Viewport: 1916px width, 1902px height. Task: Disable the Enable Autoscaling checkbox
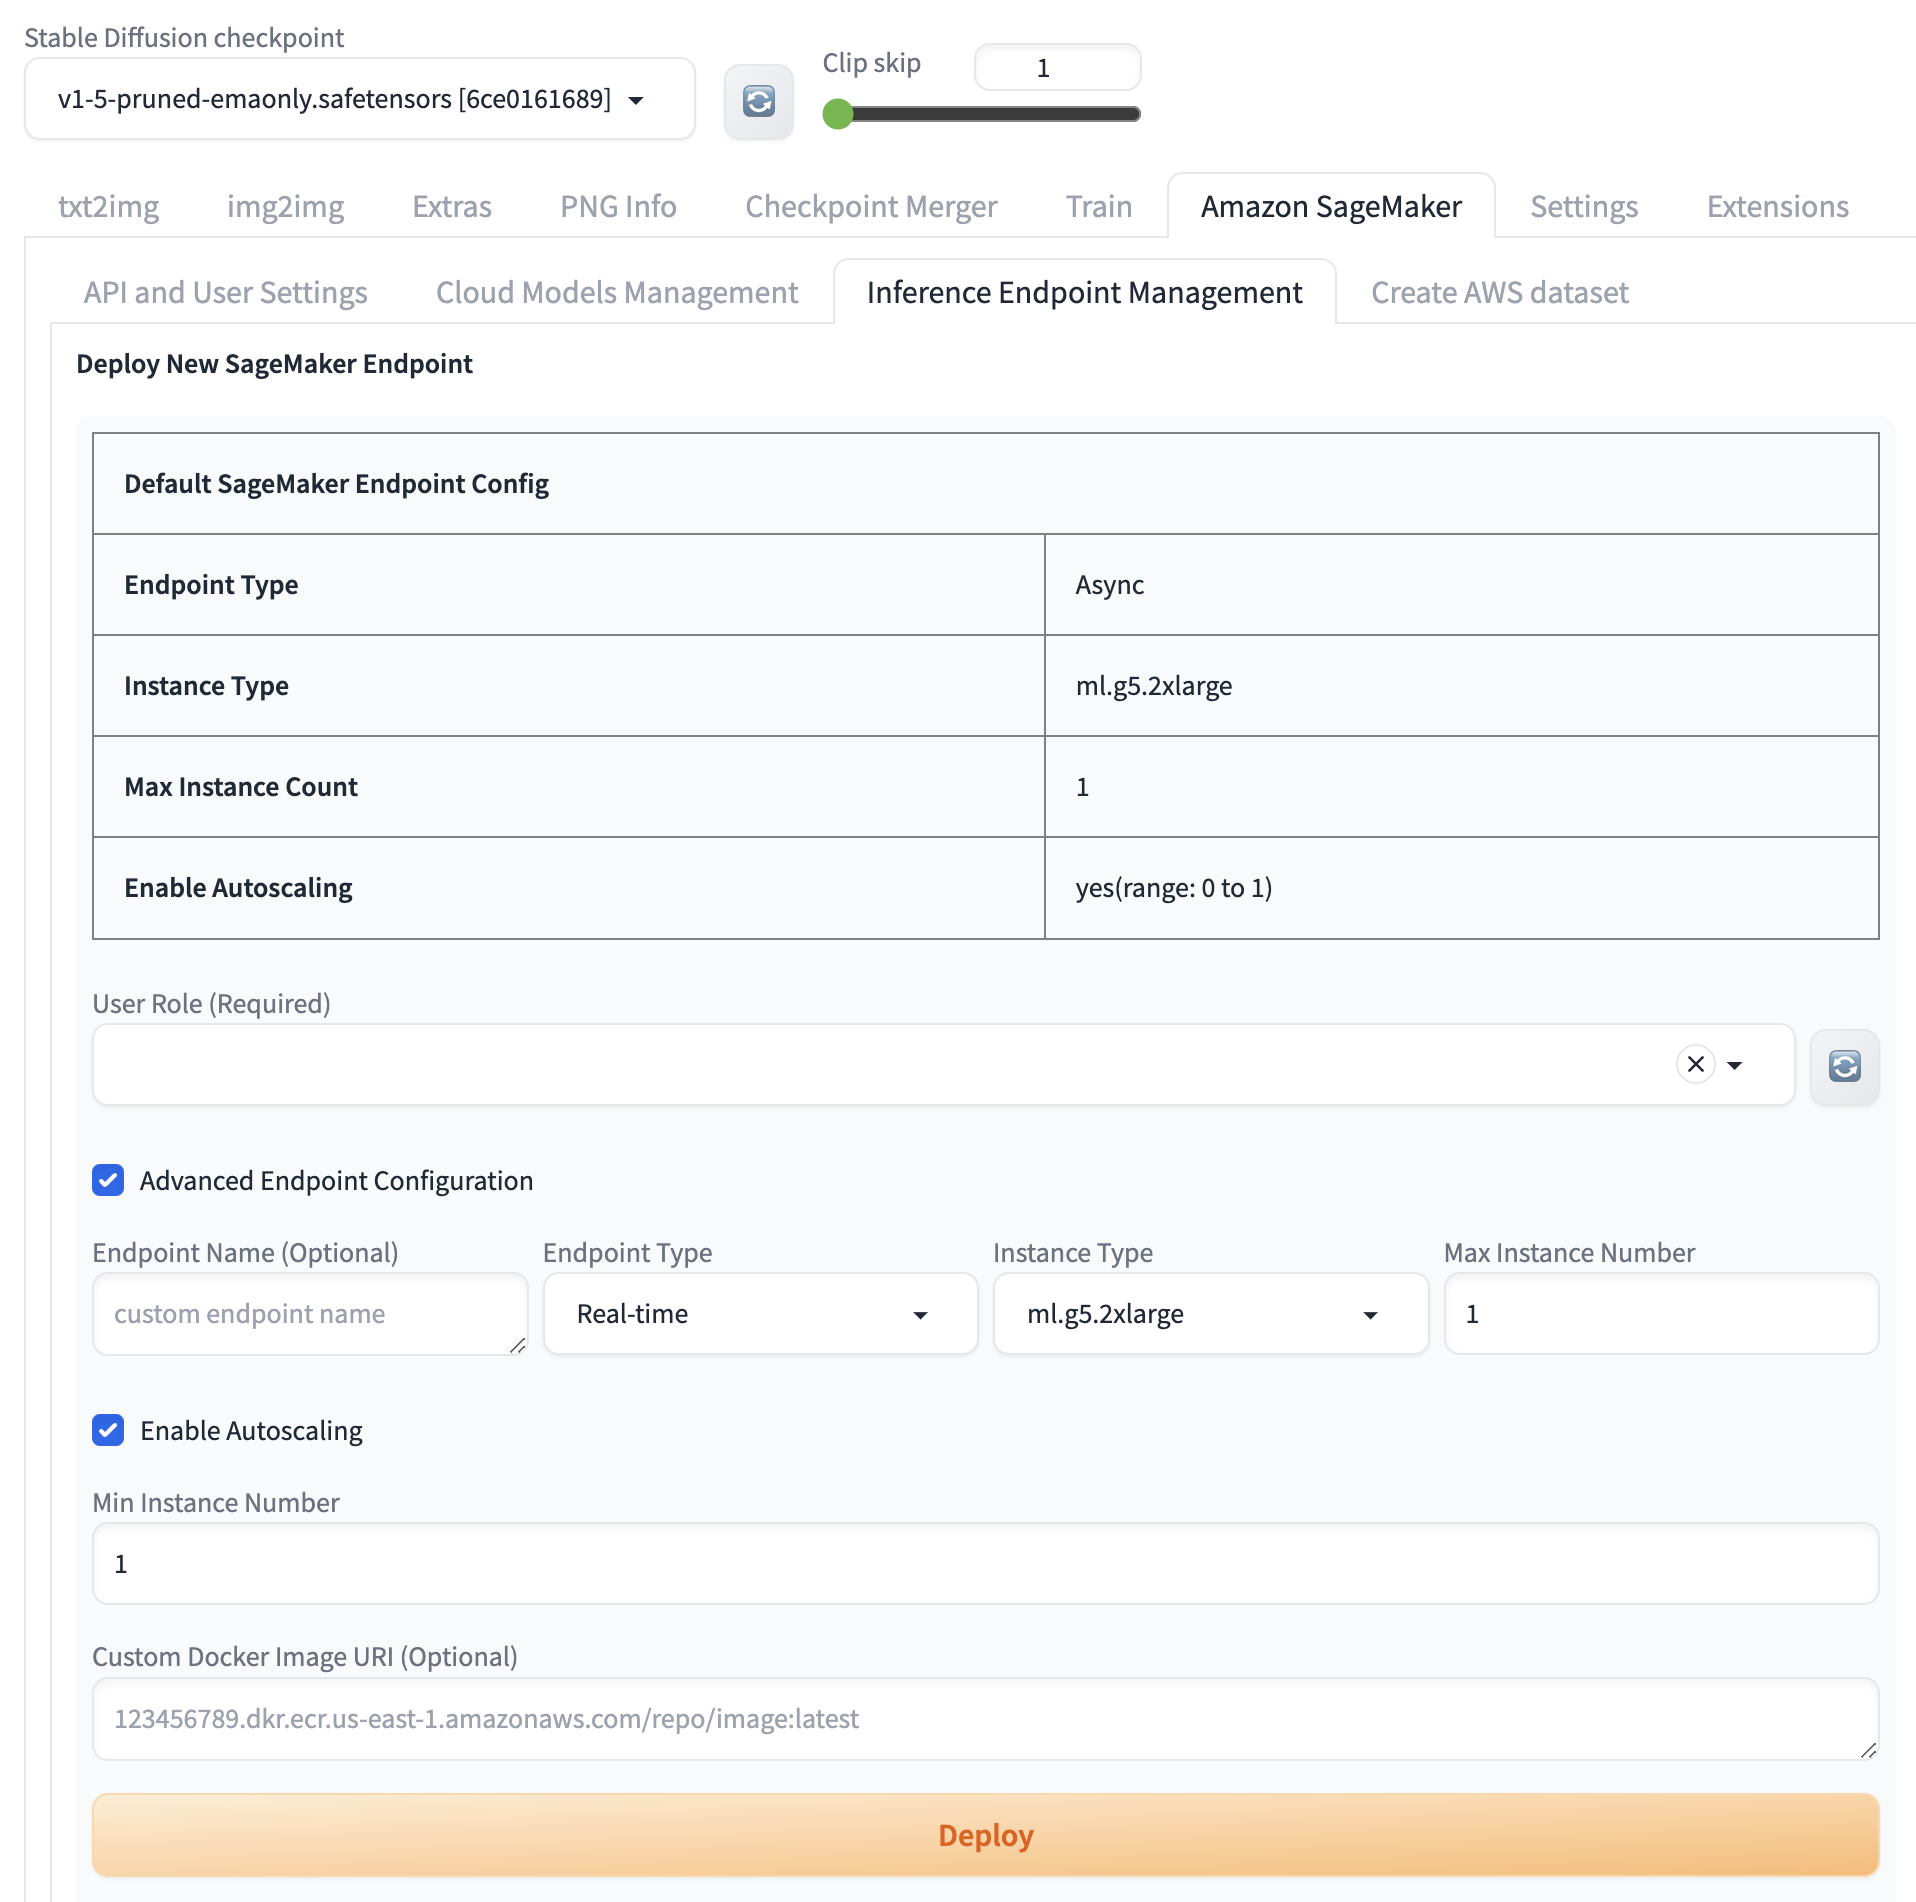point(108,1430)
